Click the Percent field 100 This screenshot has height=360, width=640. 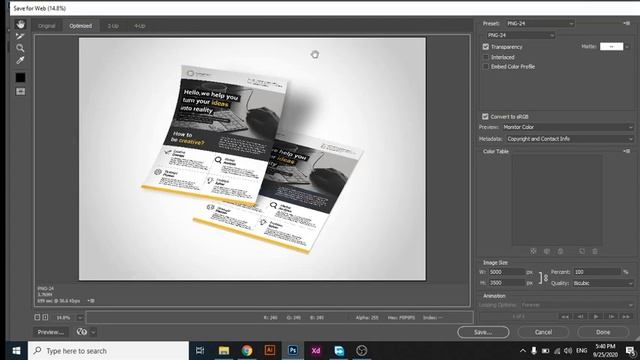tap(597, 272)
